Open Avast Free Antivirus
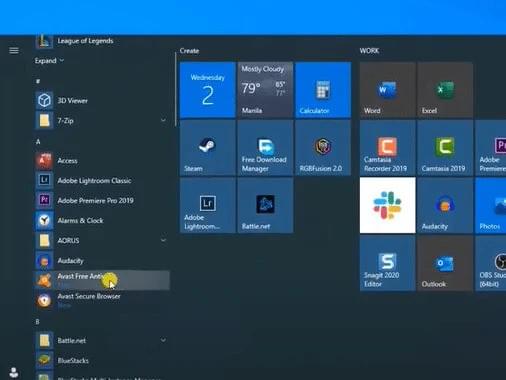Image resolution: width=506 pixels, height=380 pixels. tap(102, 280)
